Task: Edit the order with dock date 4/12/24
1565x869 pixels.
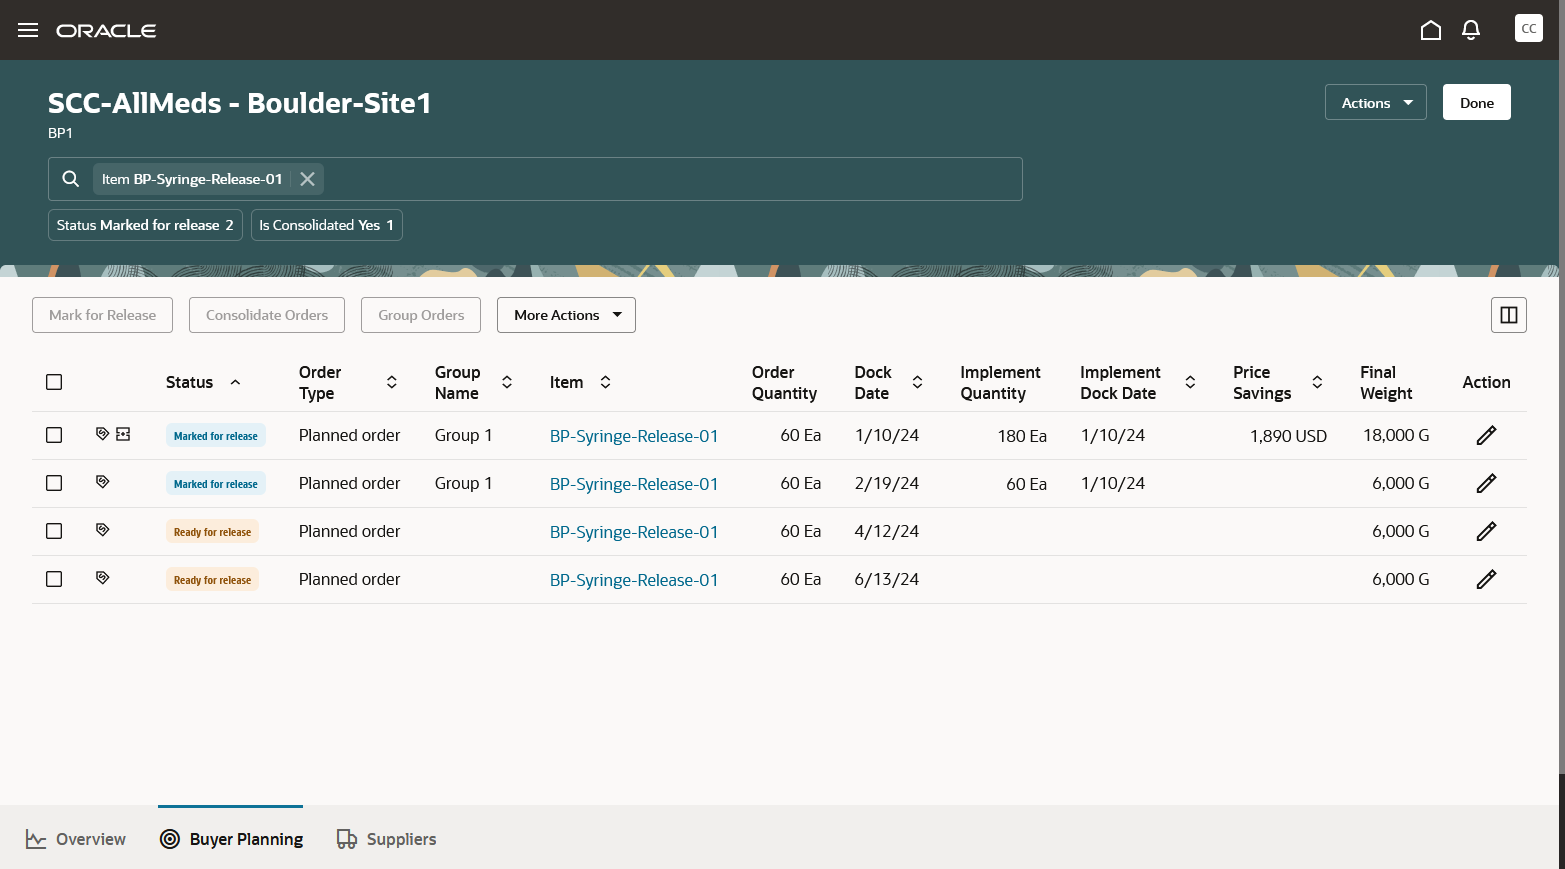Action: pyautogui.click(x=1487, y=531)
